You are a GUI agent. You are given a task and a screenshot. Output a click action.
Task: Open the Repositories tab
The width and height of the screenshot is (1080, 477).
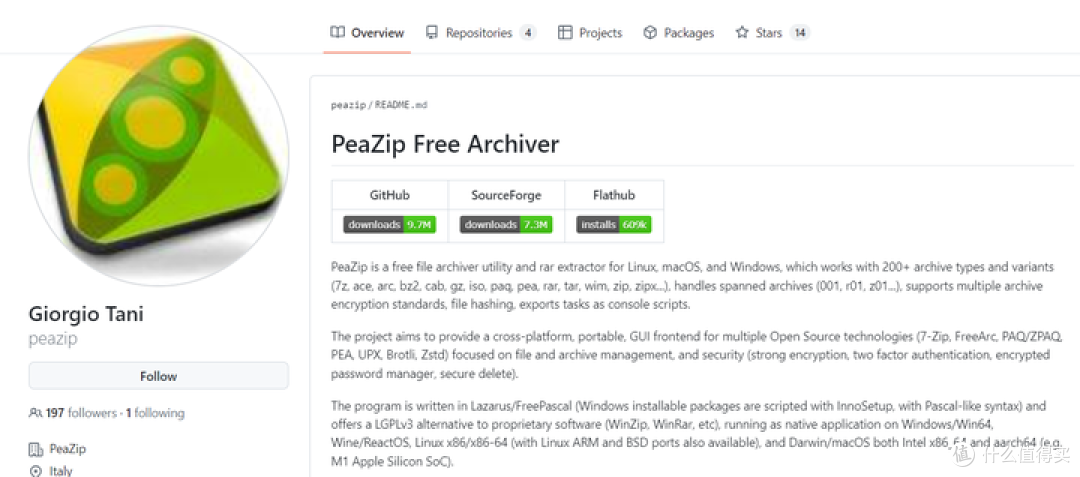[481, 32]
